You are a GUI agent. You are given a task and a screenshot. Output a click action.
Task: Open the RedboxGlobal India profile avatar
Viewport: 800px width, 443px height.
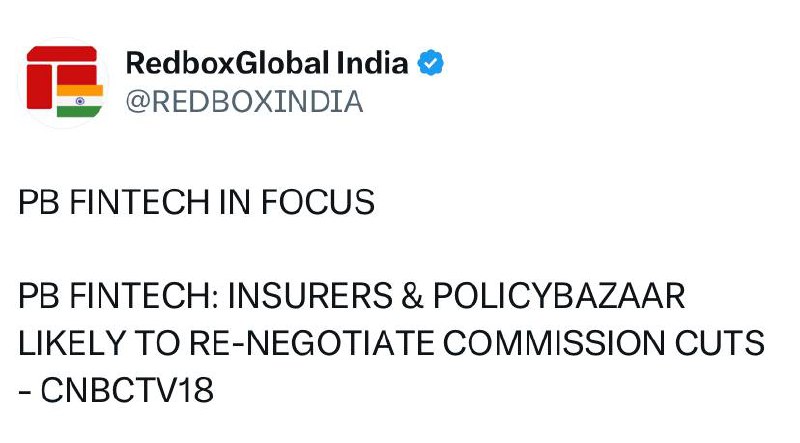(63, 82)
